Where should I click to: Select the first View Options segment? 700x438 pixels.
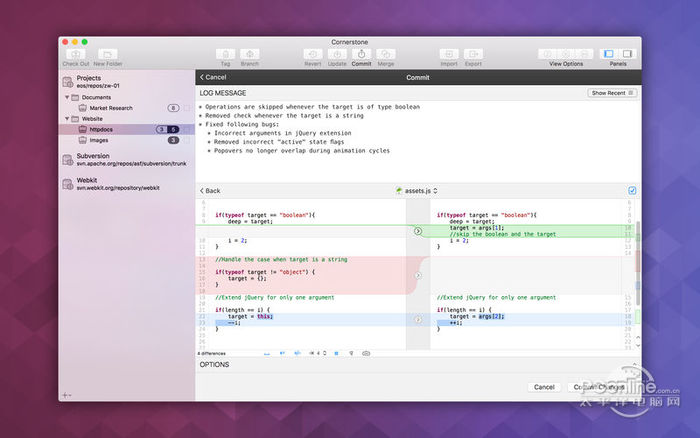pos(547,54)
